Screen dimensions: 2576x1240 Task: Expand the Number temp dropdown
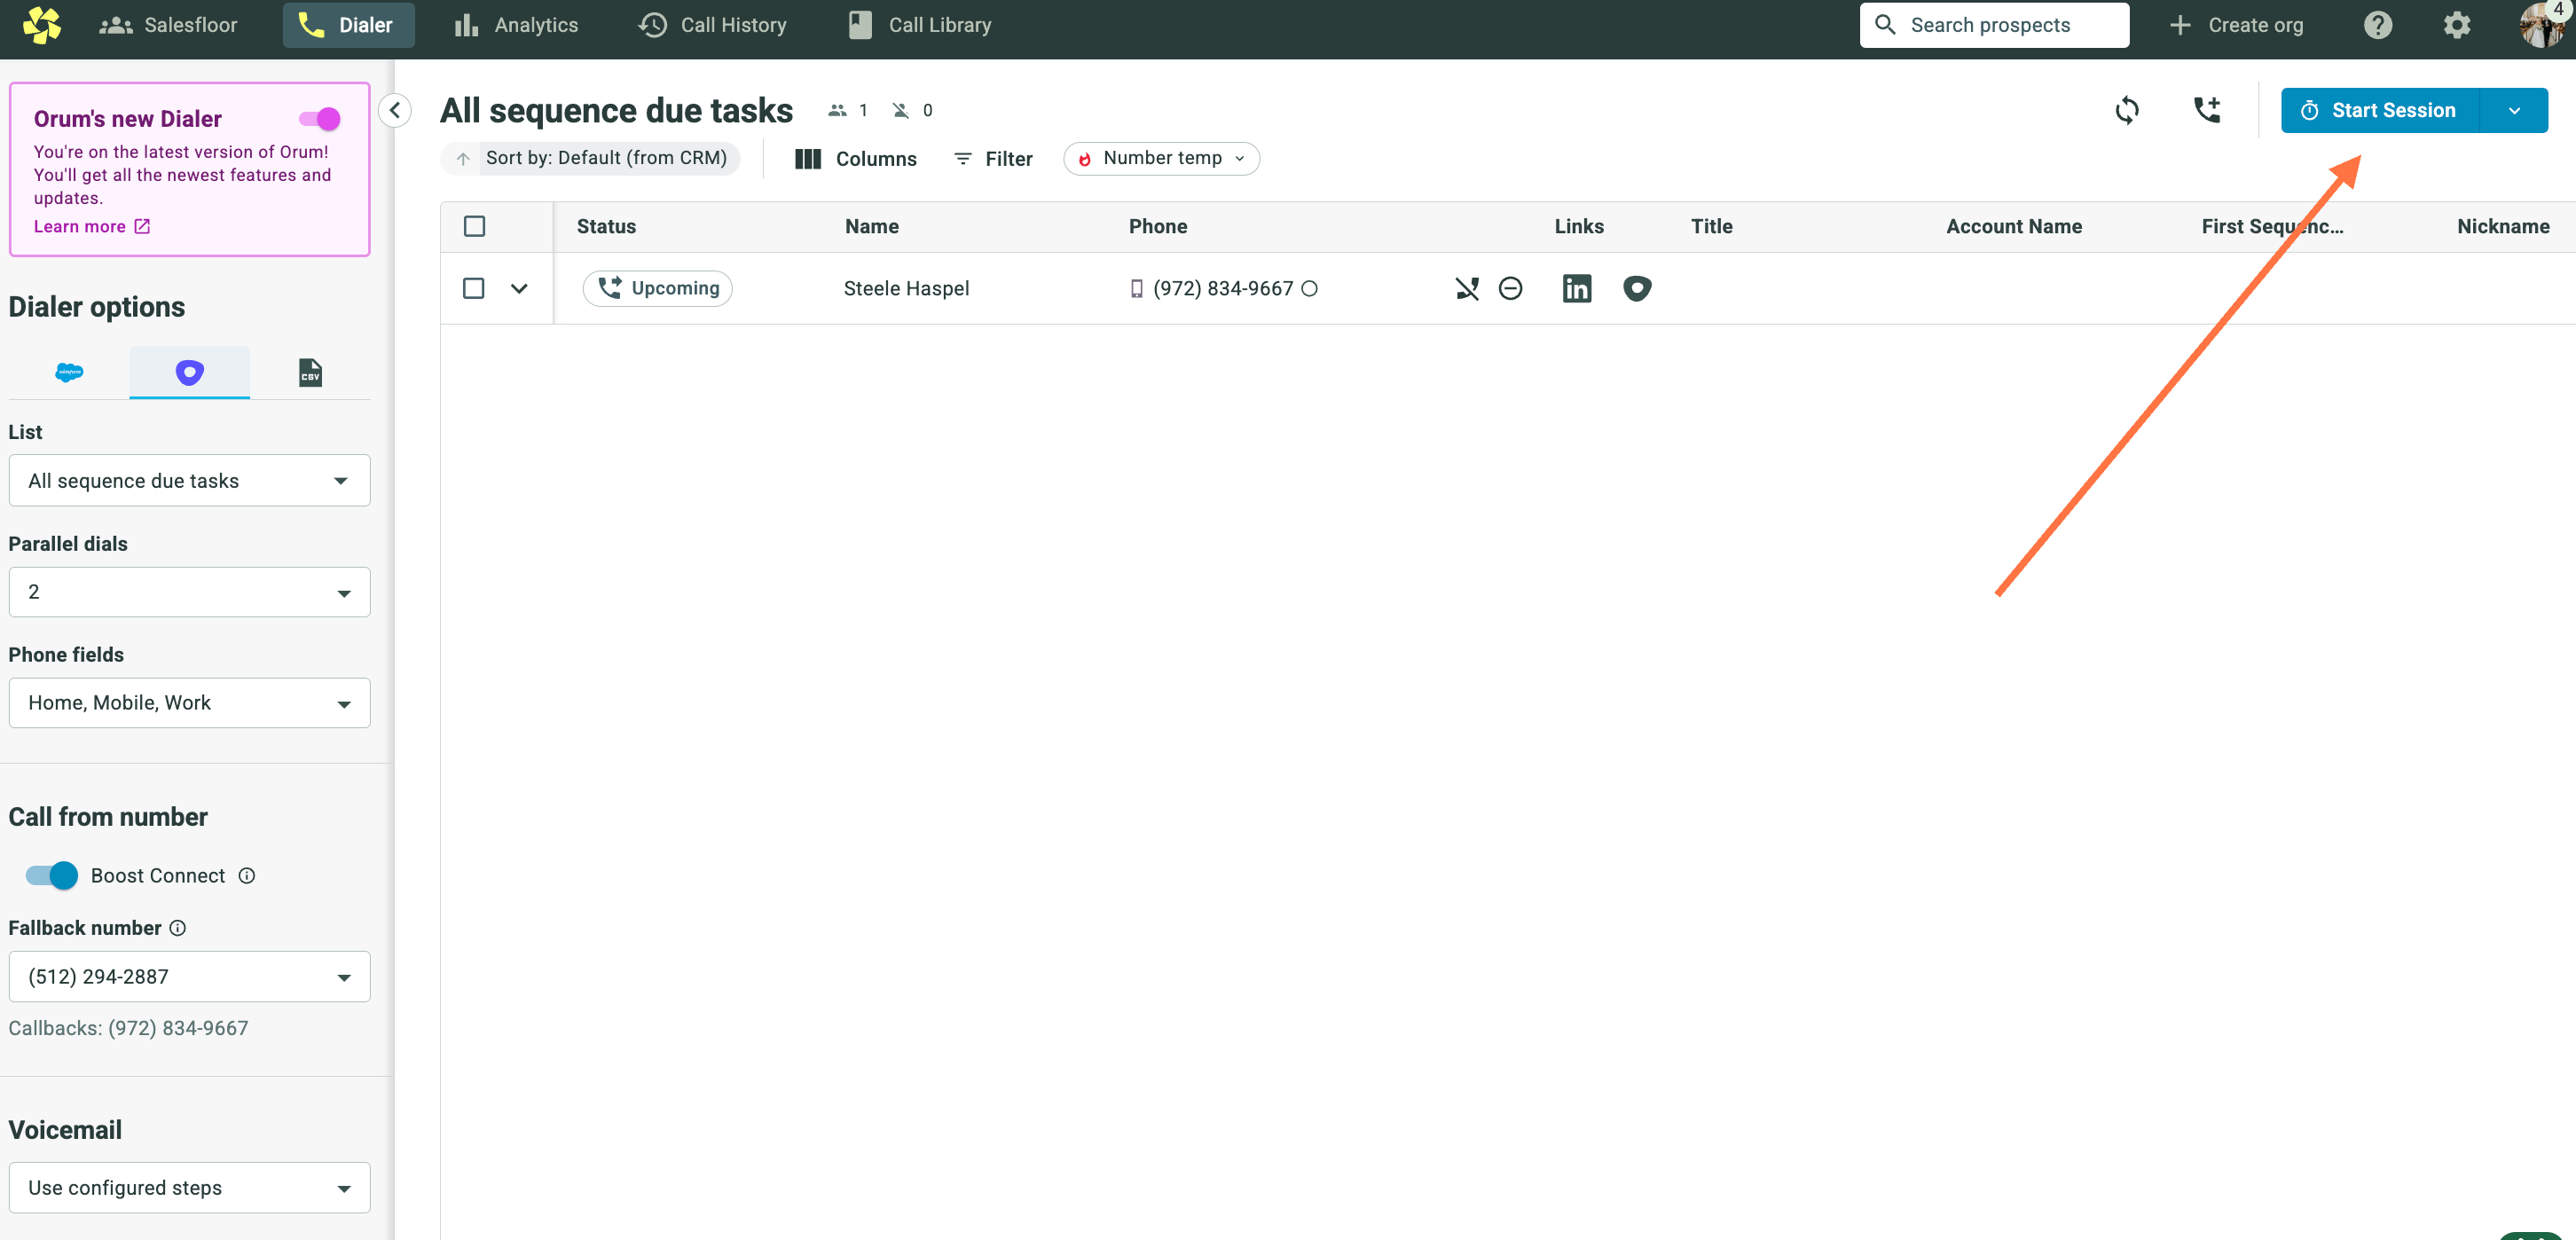[x=1162, y=158]
